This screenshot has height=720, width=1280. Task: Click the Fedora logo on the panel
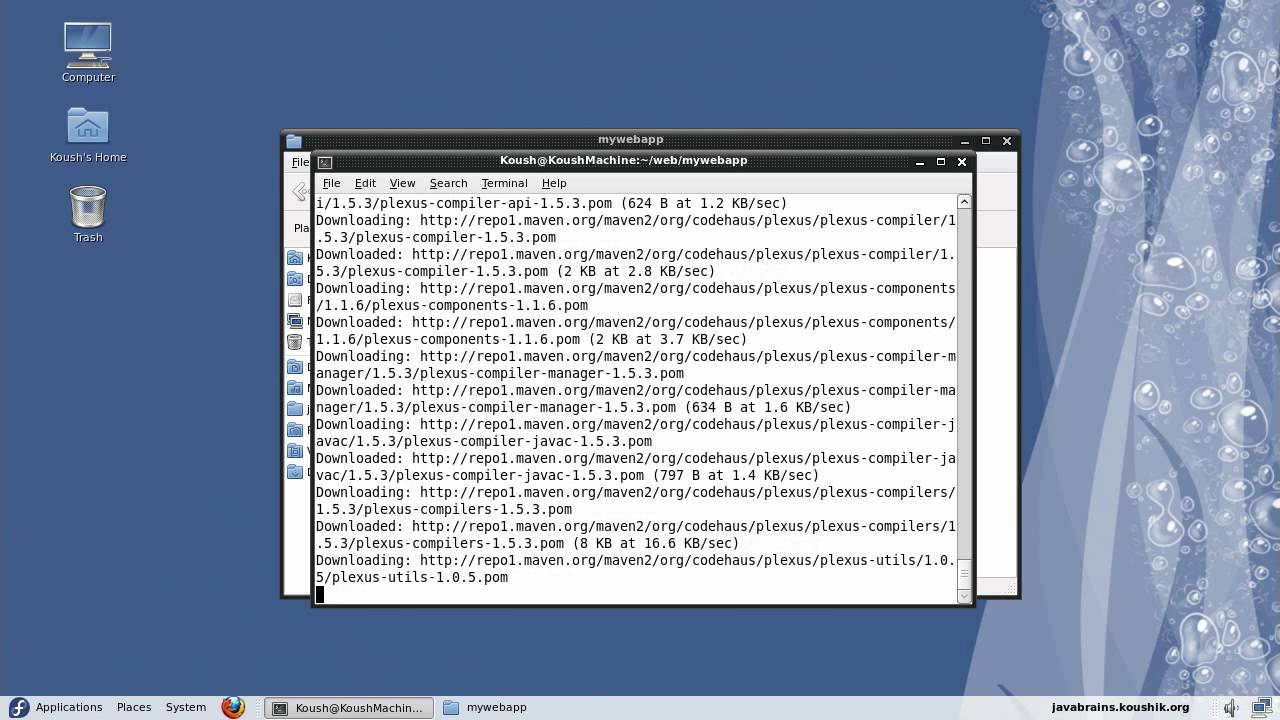19,708
